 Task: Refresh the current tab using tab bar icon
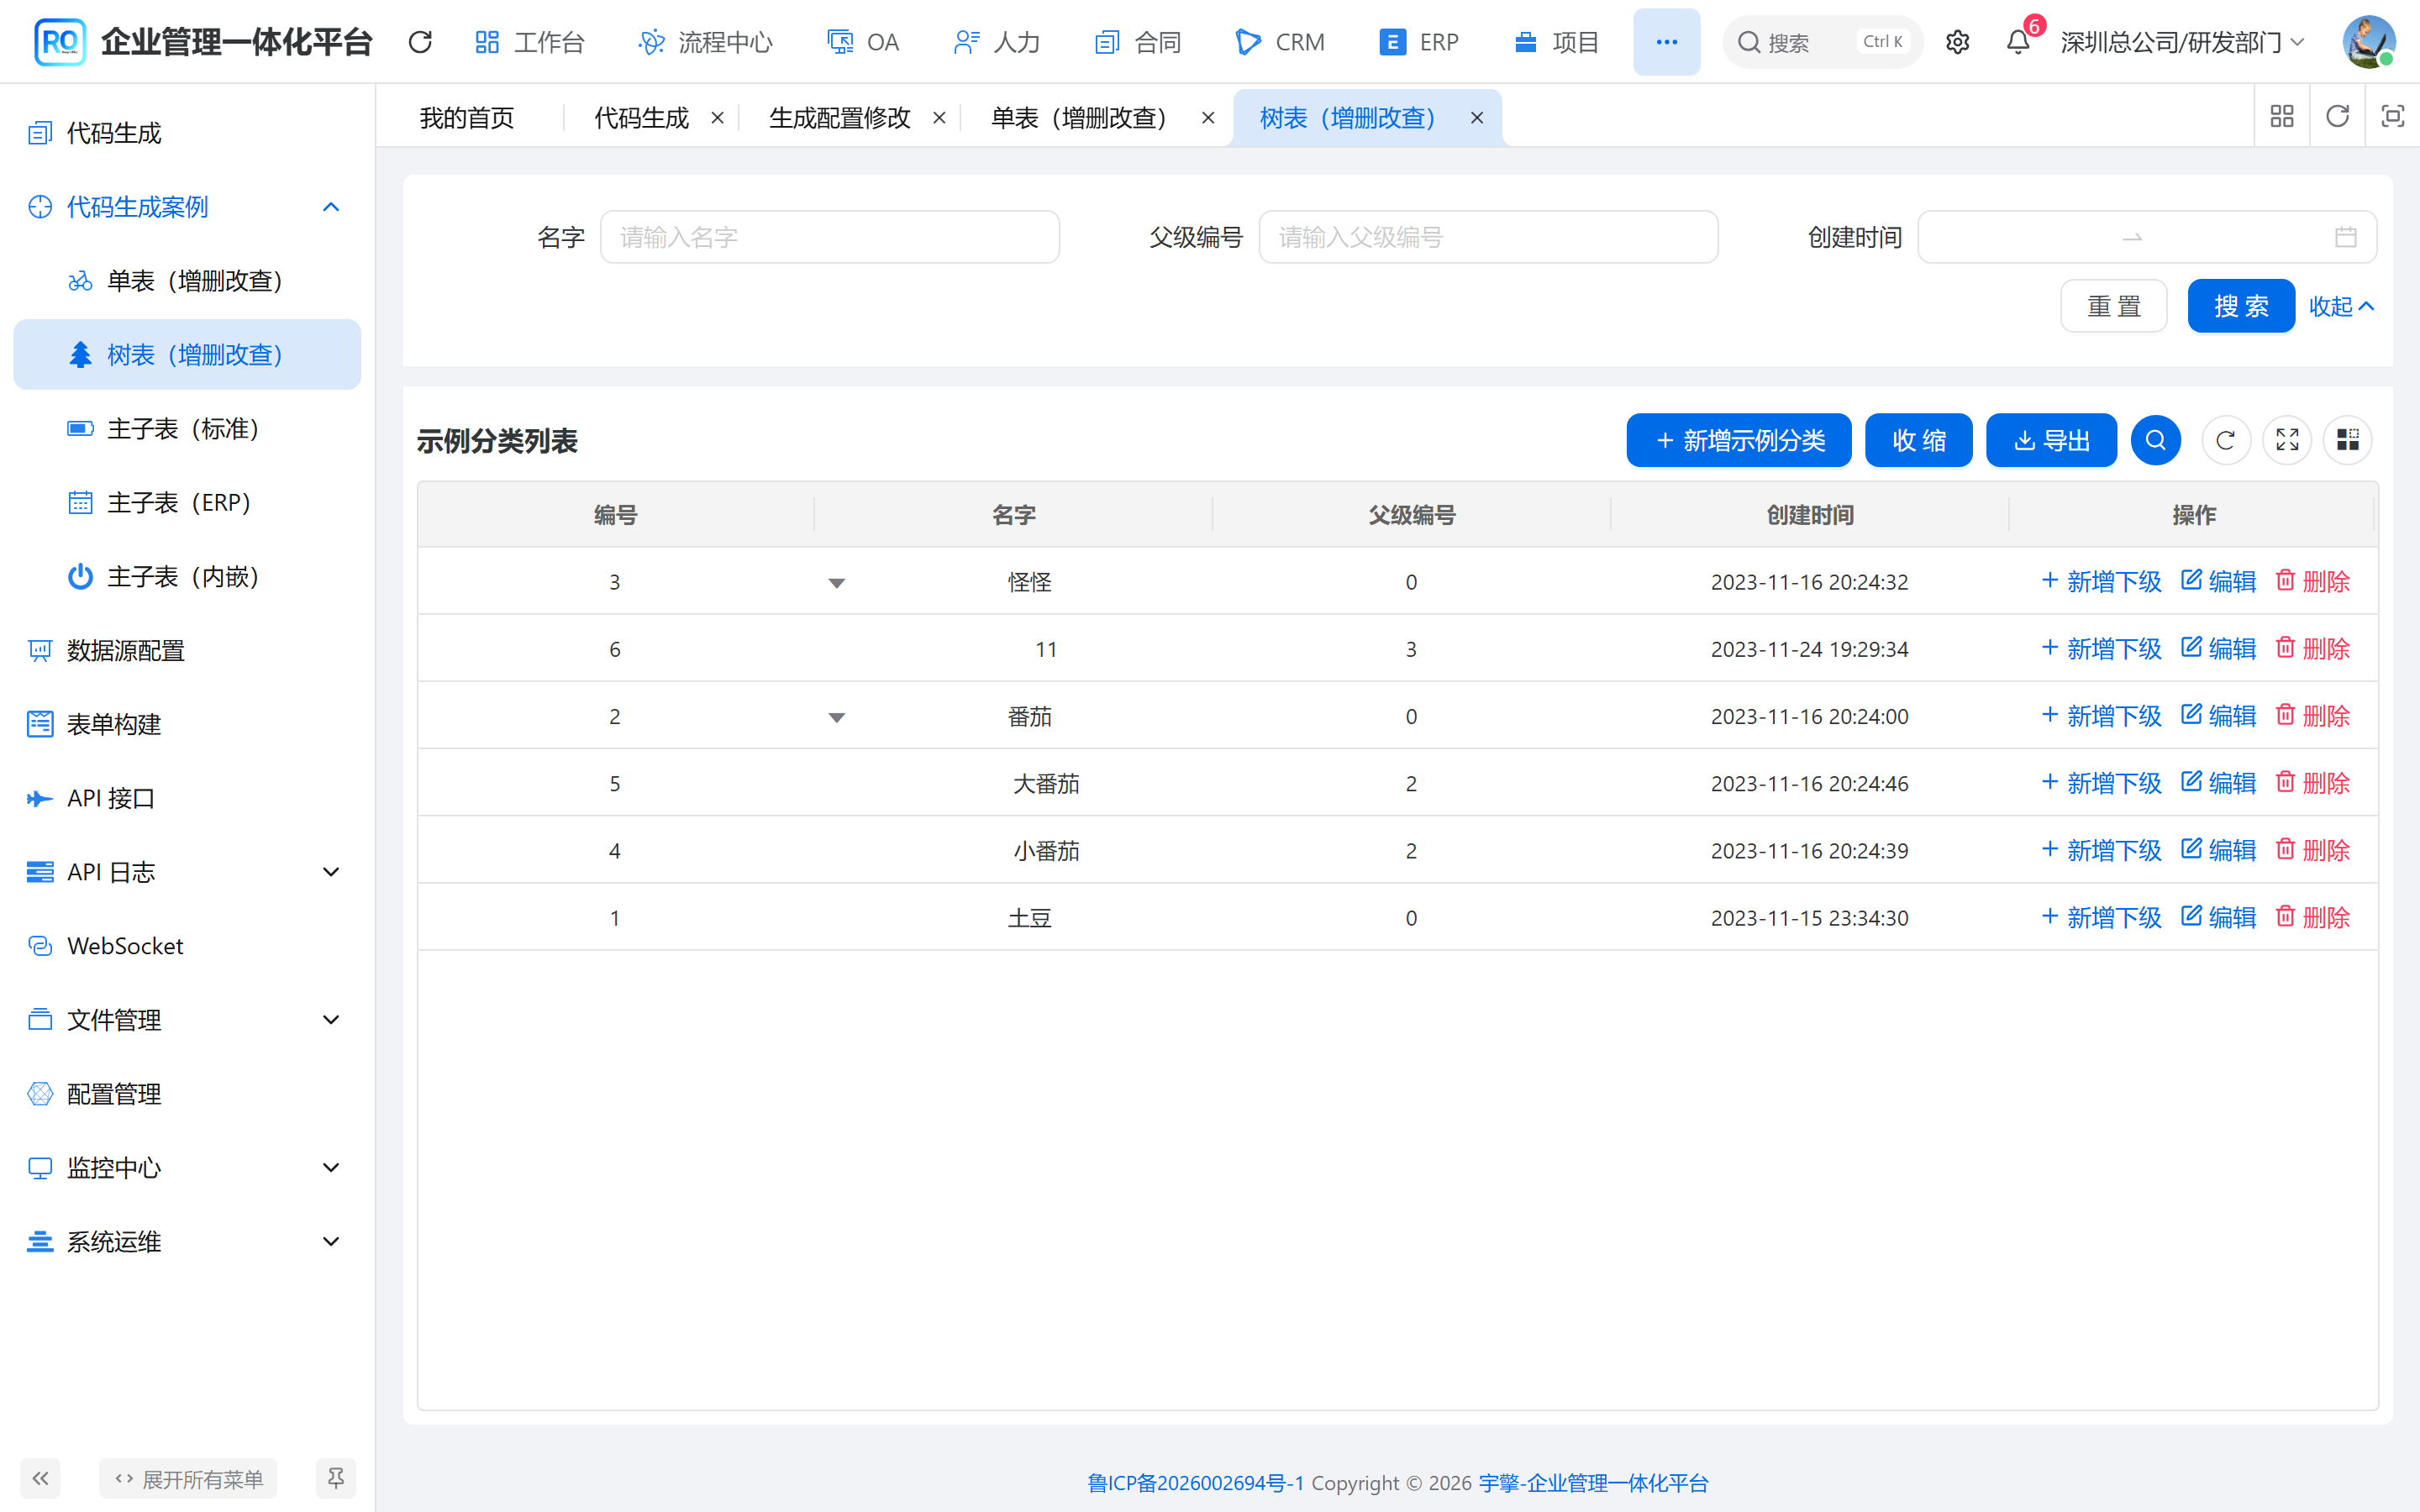click(x=2337, y=117)
